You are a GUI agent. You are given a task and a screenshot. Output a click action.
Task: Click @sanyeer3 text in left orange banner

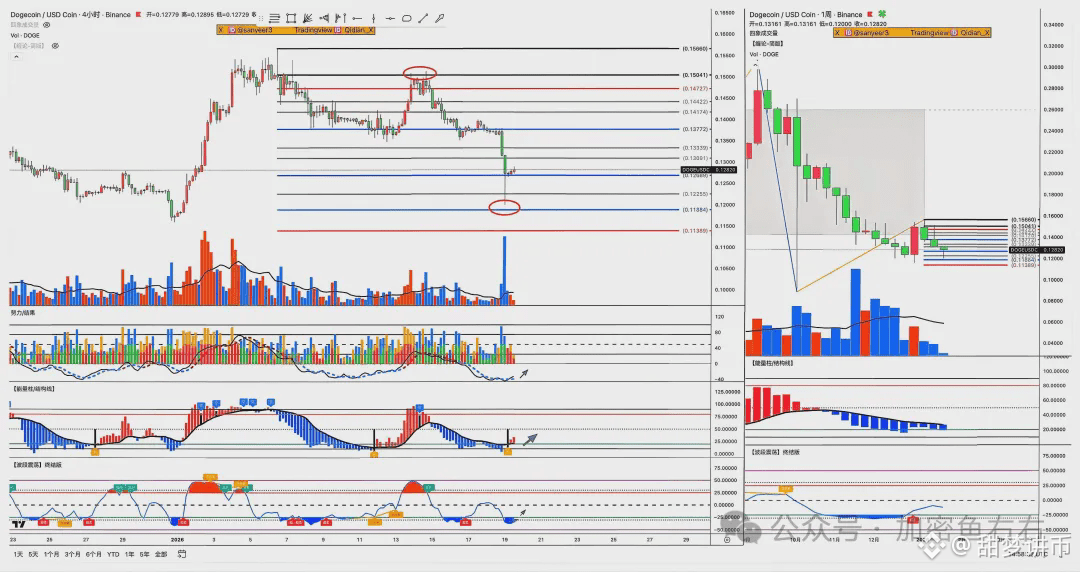[255, 30]
